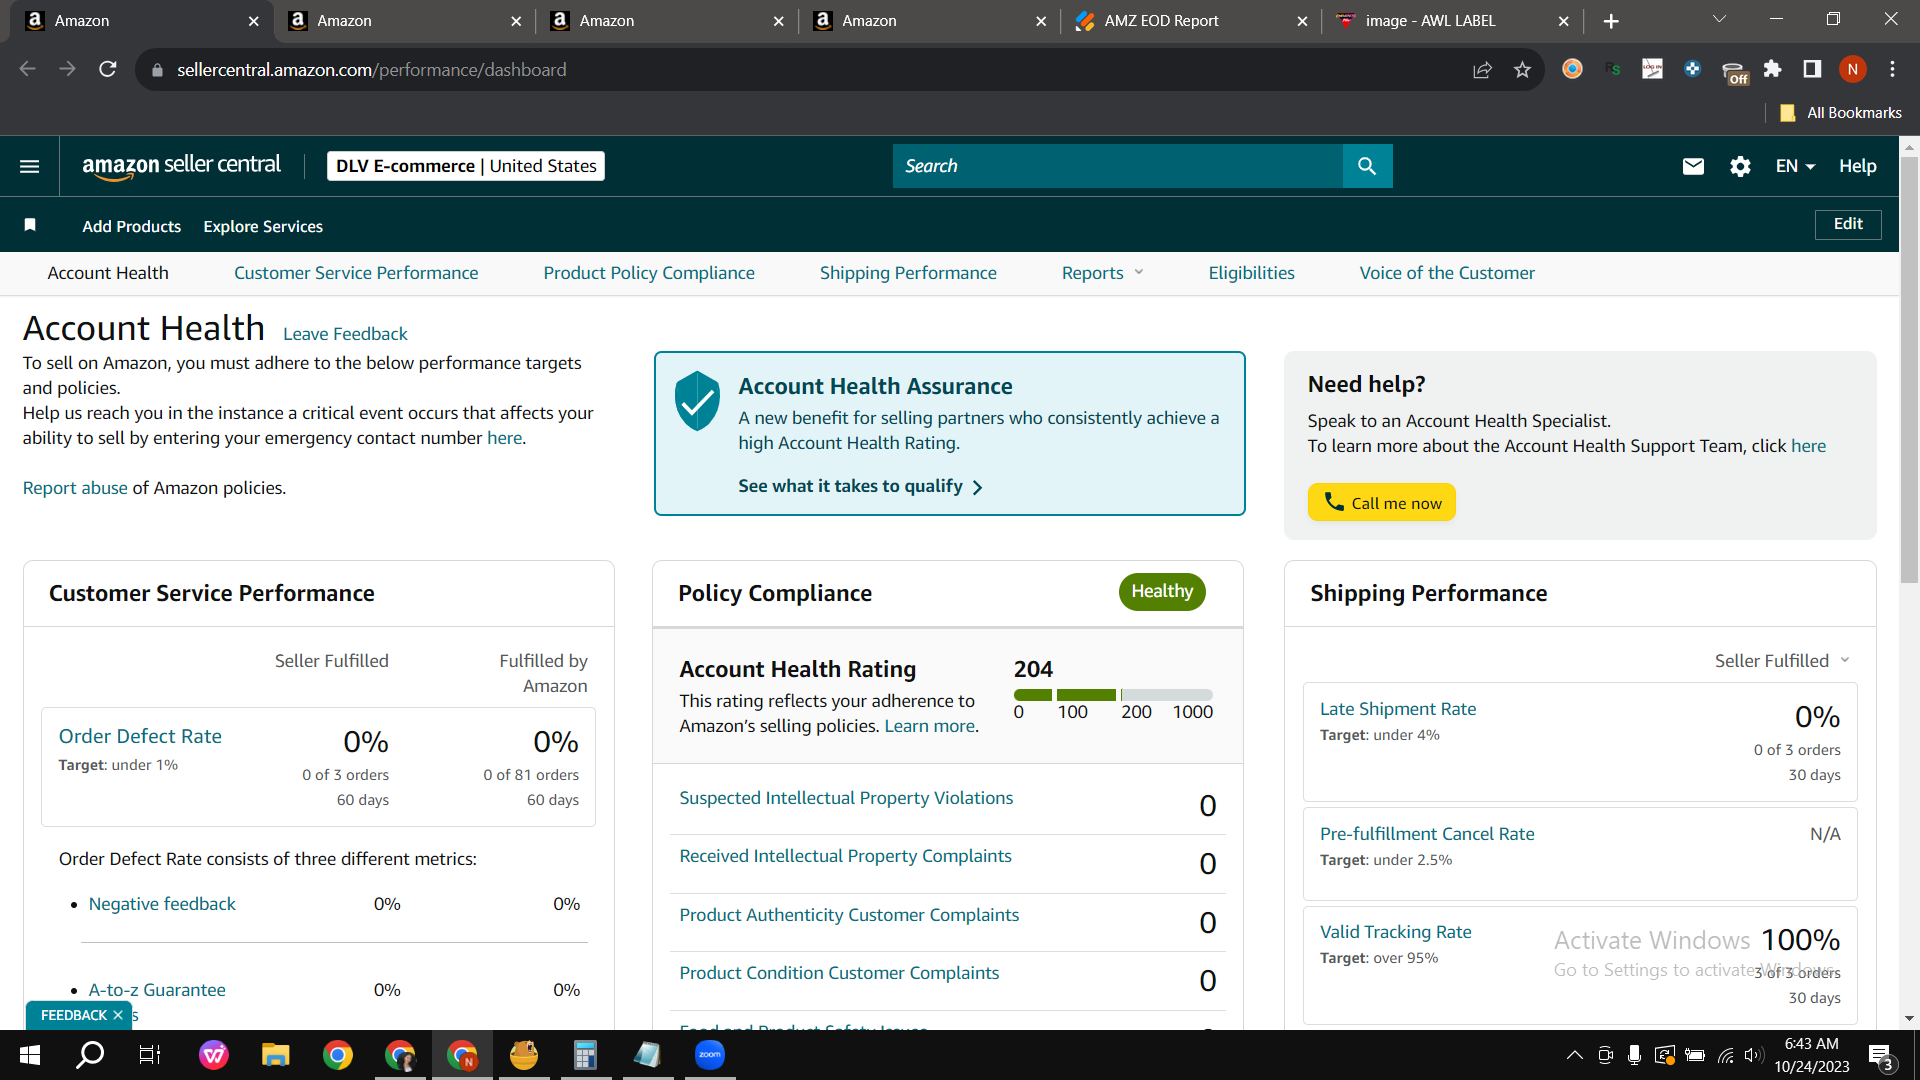The width and height of the screenshot is (1920, 1080).
Task: Select the Account Health tab
Action: point(108,273)
